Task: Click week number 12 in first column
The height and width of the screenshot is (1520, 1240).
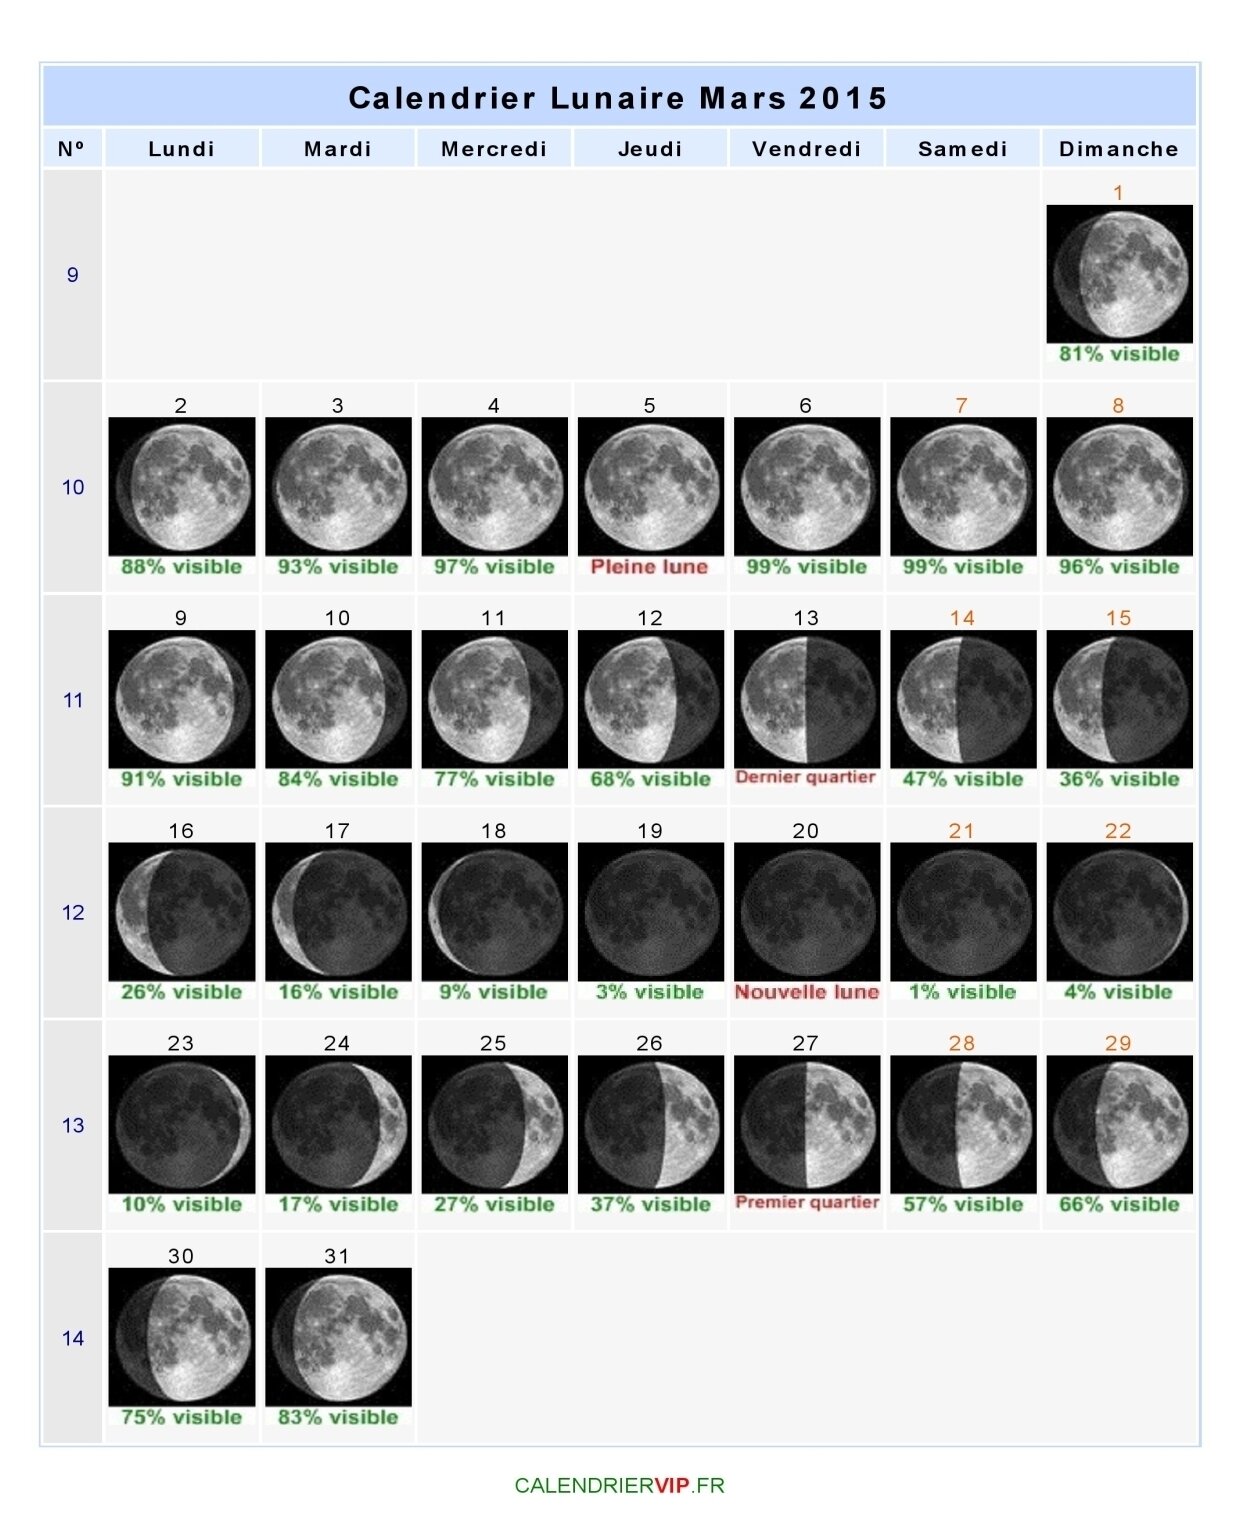Action: tap(73, 913)
